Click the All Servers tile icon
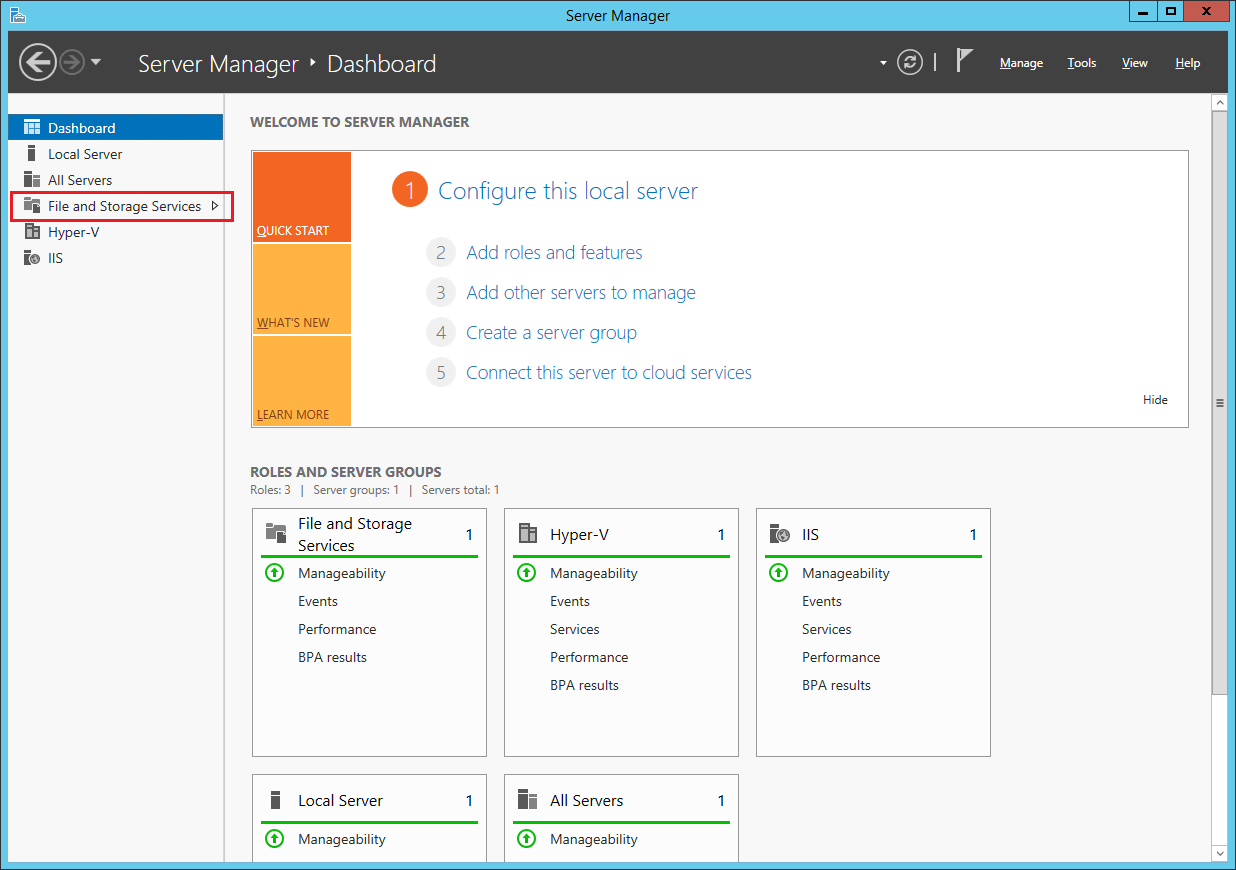1236x870 pixels. point(528,800)
